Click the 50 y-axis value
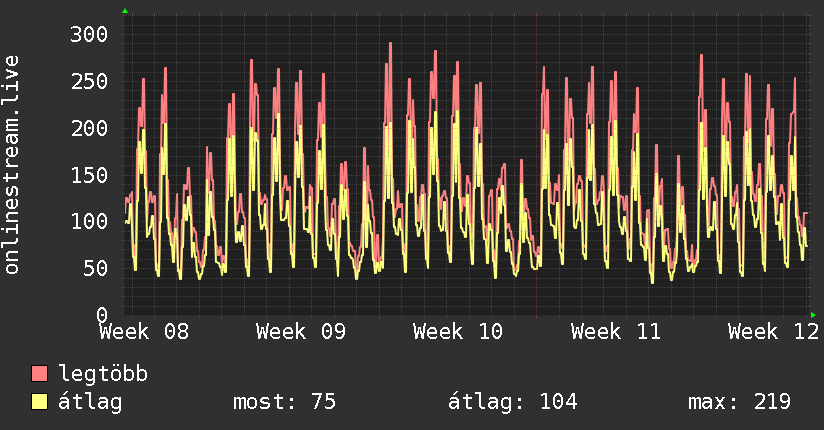The width and height of the screenshot is (824, 430). click(95, 269)
